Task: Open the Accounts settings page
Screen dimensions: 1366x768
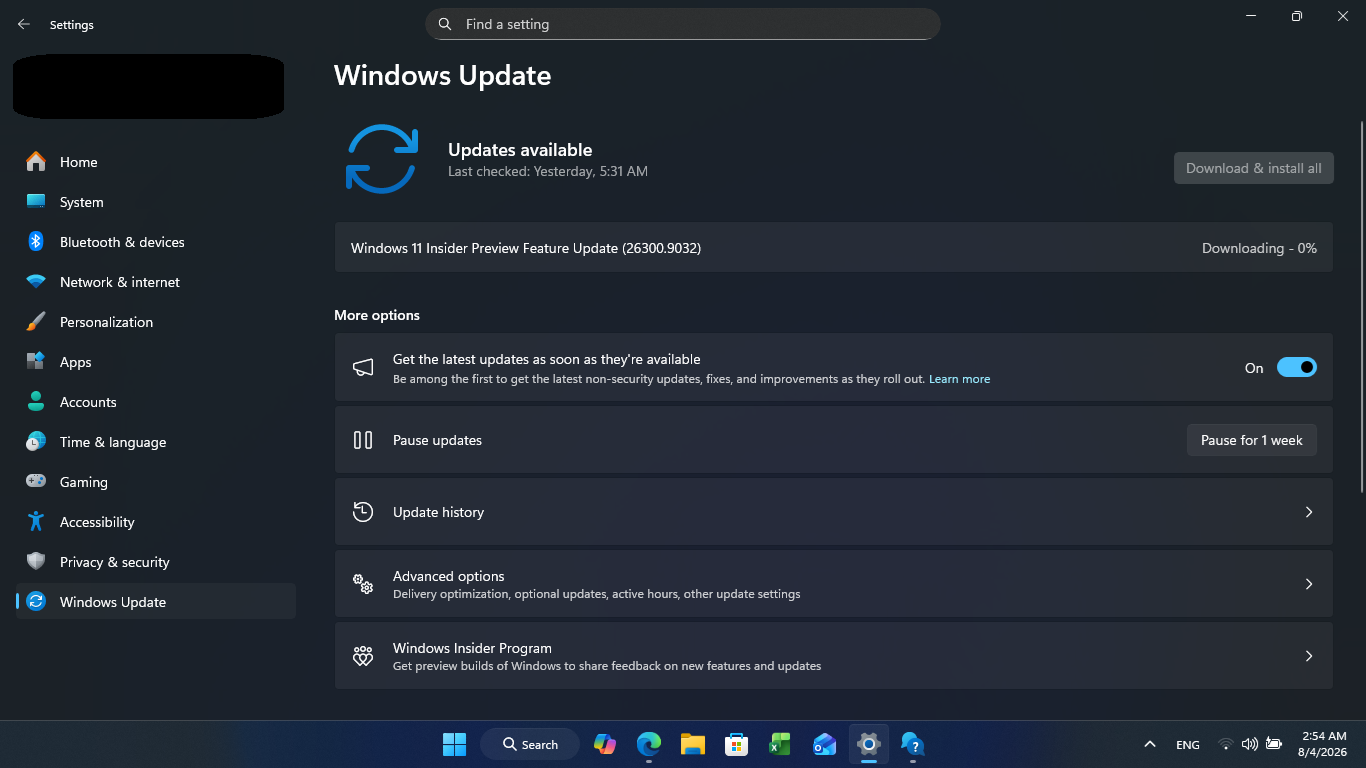Action: [x=156, y=402]
